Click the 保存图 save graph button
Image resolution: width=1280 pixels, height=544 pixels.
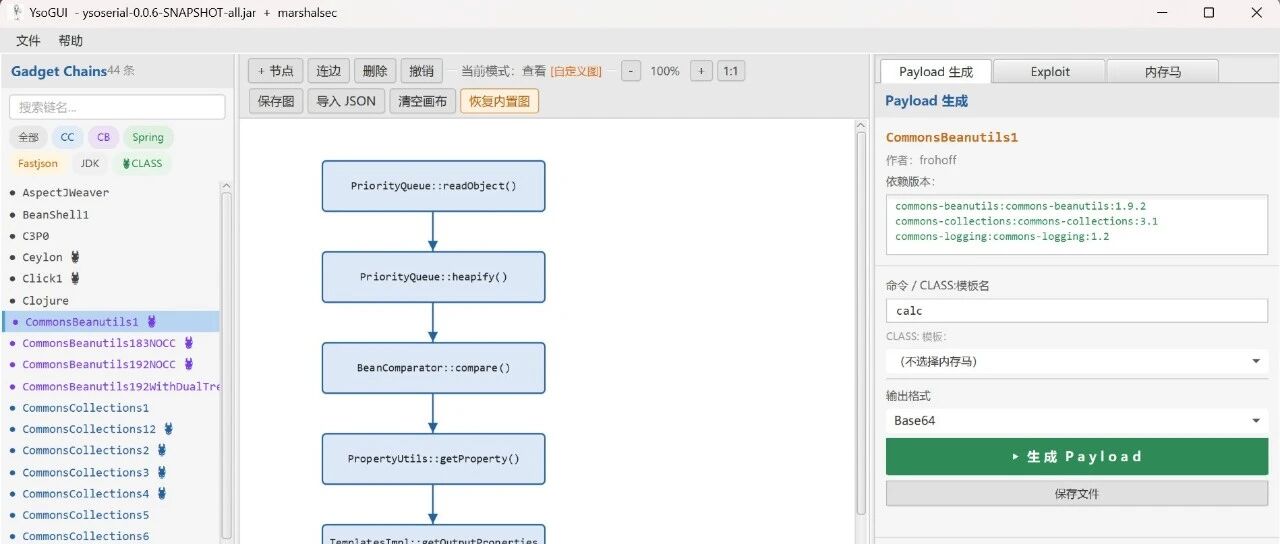276,101
